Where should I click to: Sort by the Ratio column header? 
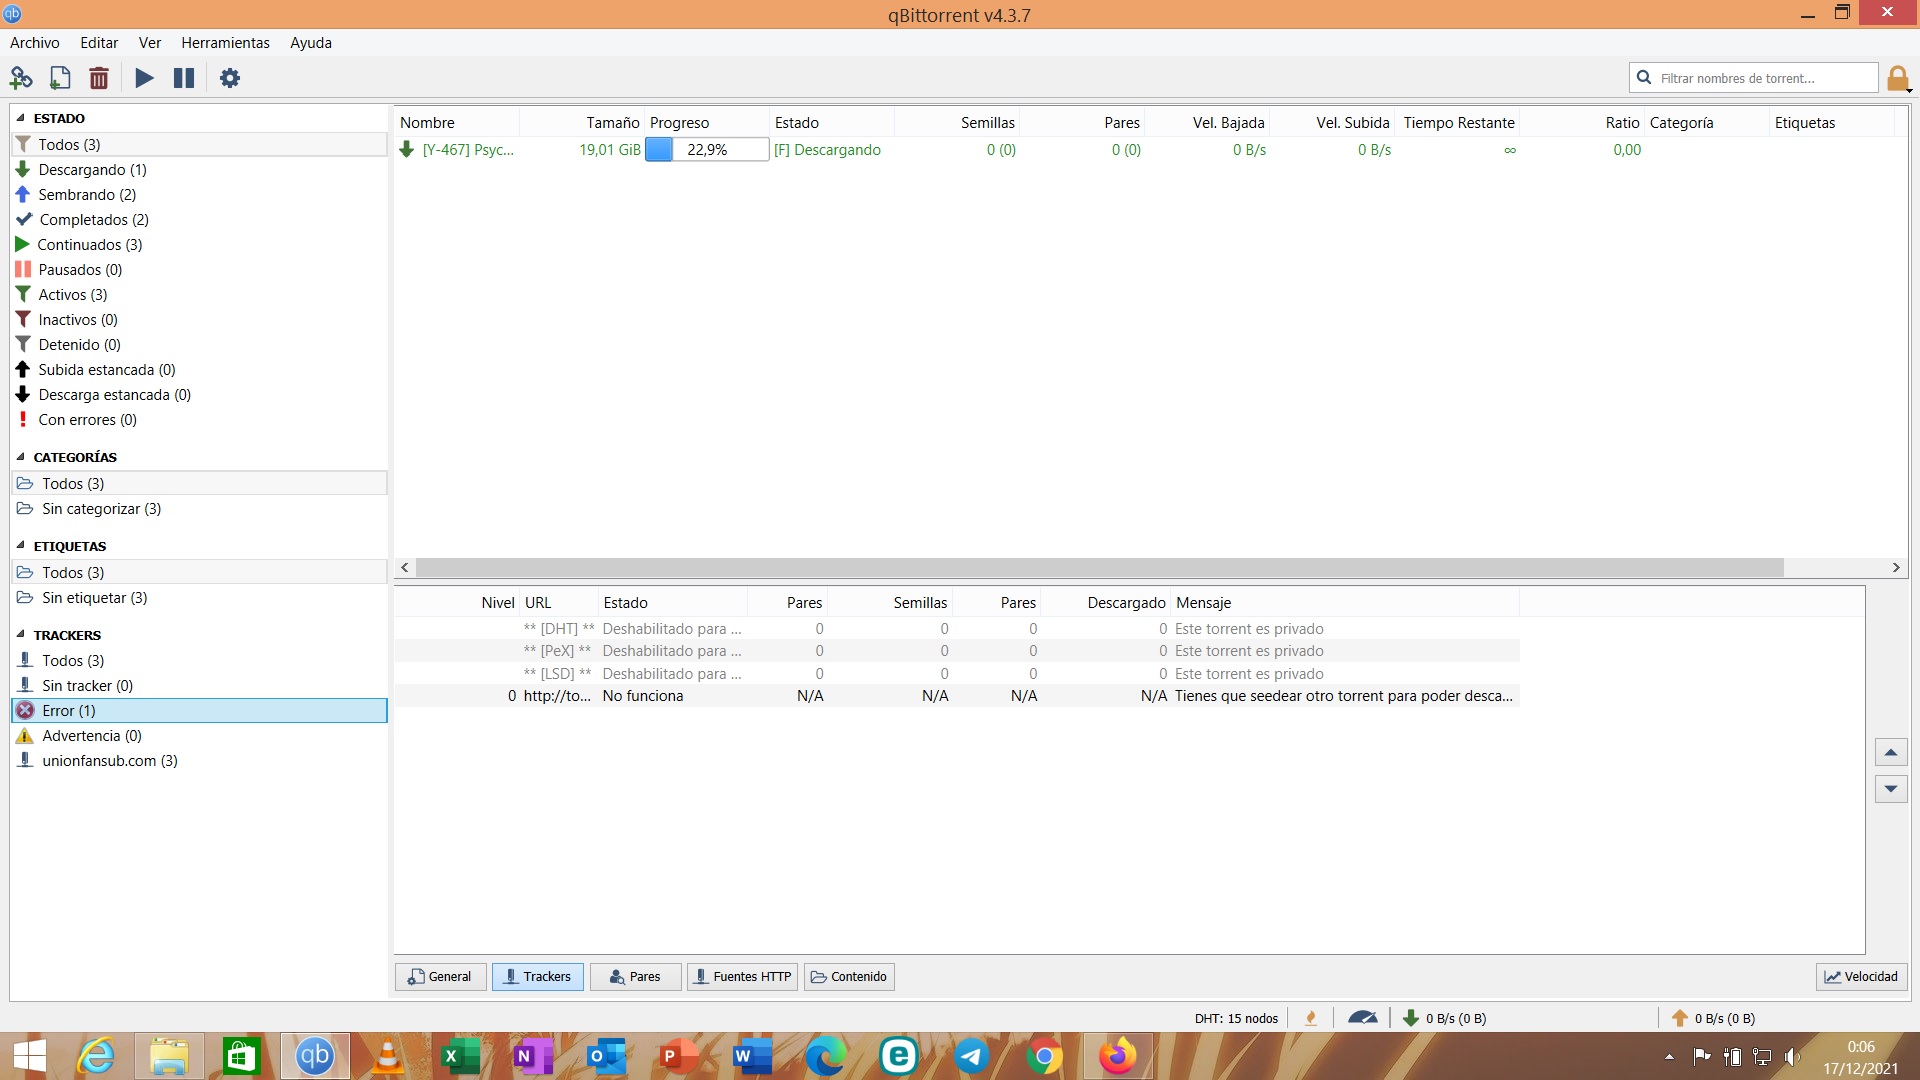coord(1582,123)
